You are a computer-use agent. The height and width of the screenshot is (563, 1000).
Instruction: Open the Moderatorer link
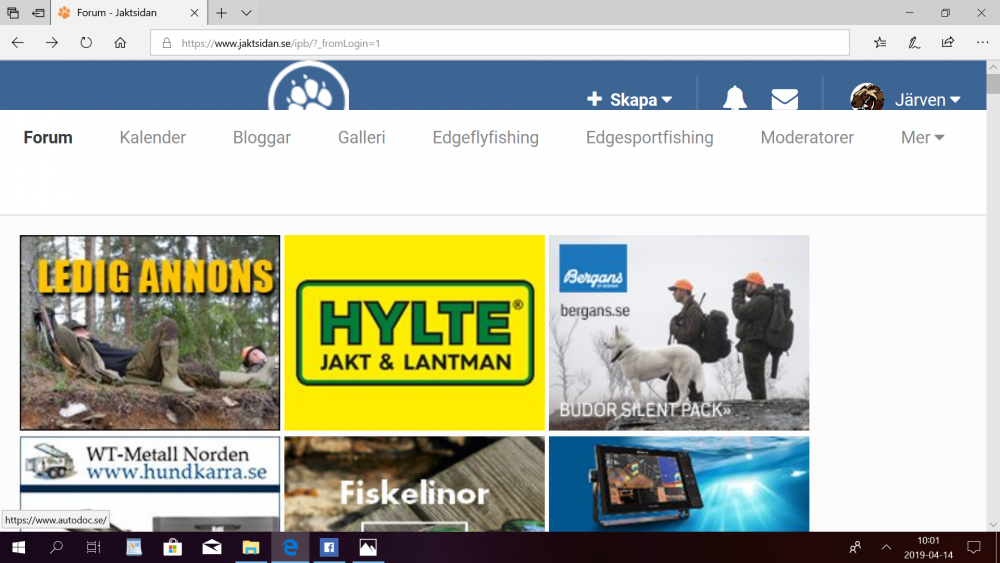[807, 137]
